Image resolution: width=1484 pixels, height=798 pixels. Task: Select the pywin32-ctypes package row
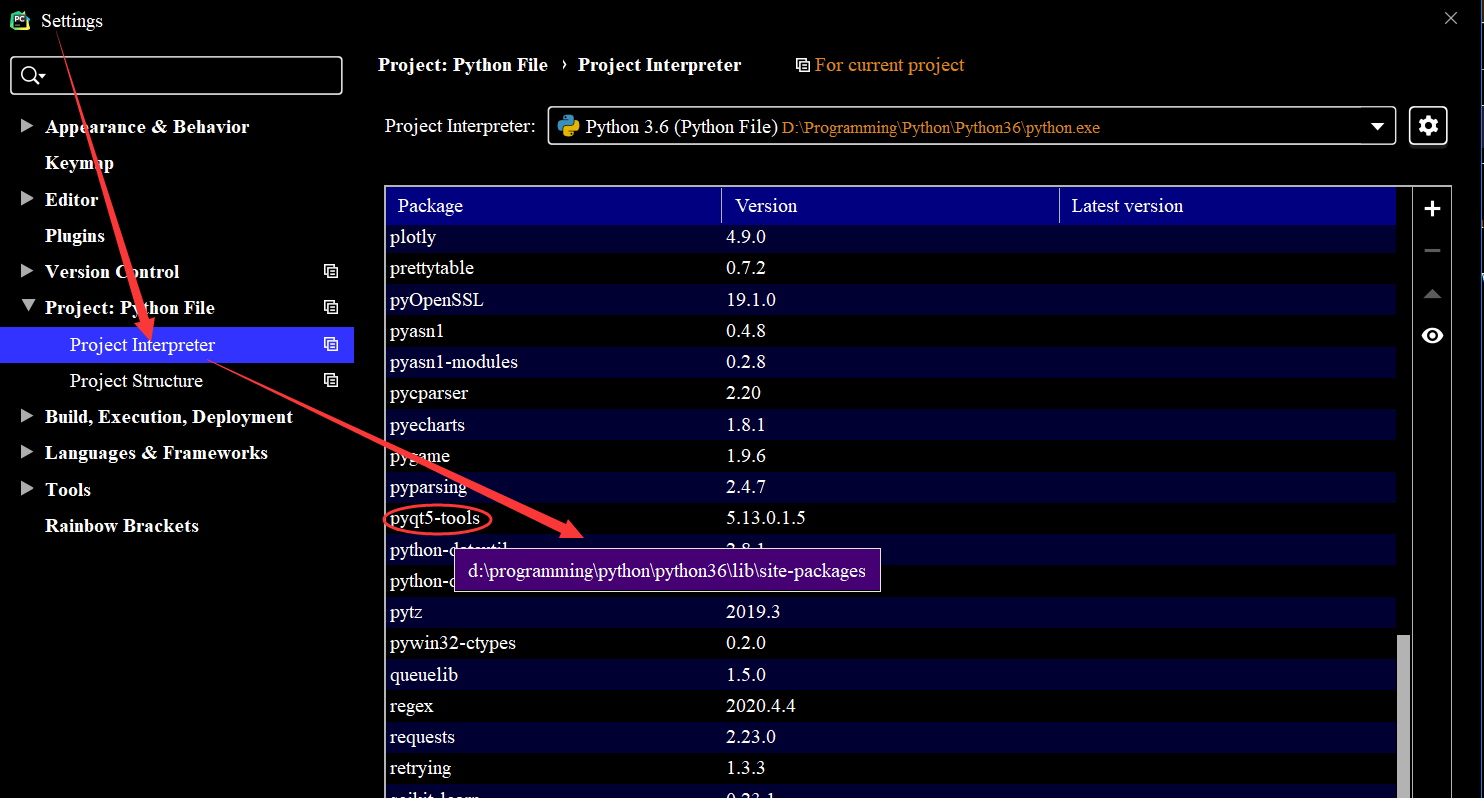(x=890, y=643)
